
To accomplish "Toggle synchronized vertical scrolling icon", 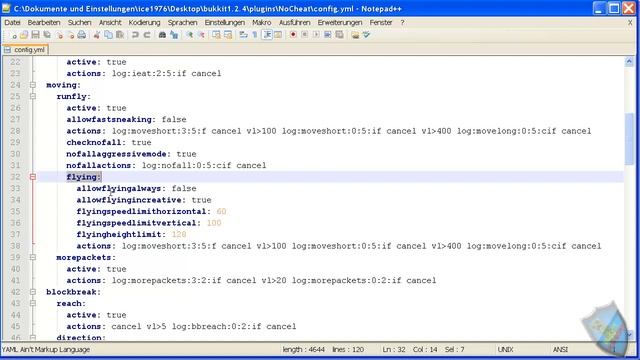I will coord(216,35).
